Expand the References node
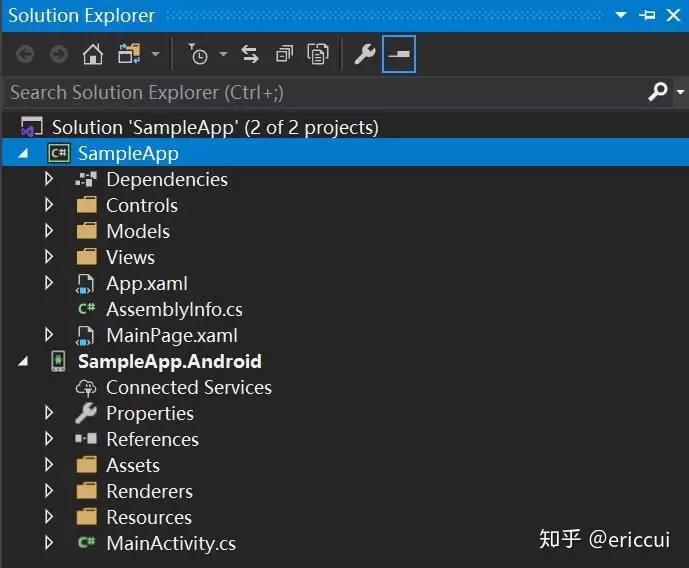This screenshot has width=689, height=568. coord(49,438)
